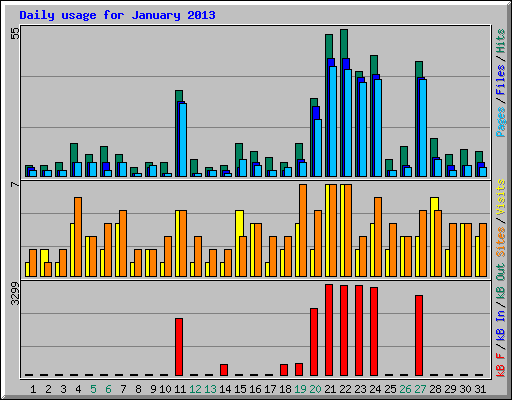Click green weekend day label '20'
Screen dimensions: 512x400
pos(315,389)
